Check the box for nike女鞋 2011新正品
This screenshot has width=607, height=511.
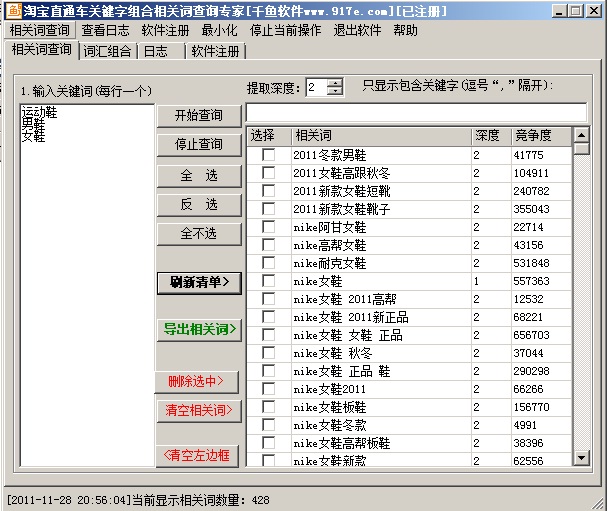268,317
